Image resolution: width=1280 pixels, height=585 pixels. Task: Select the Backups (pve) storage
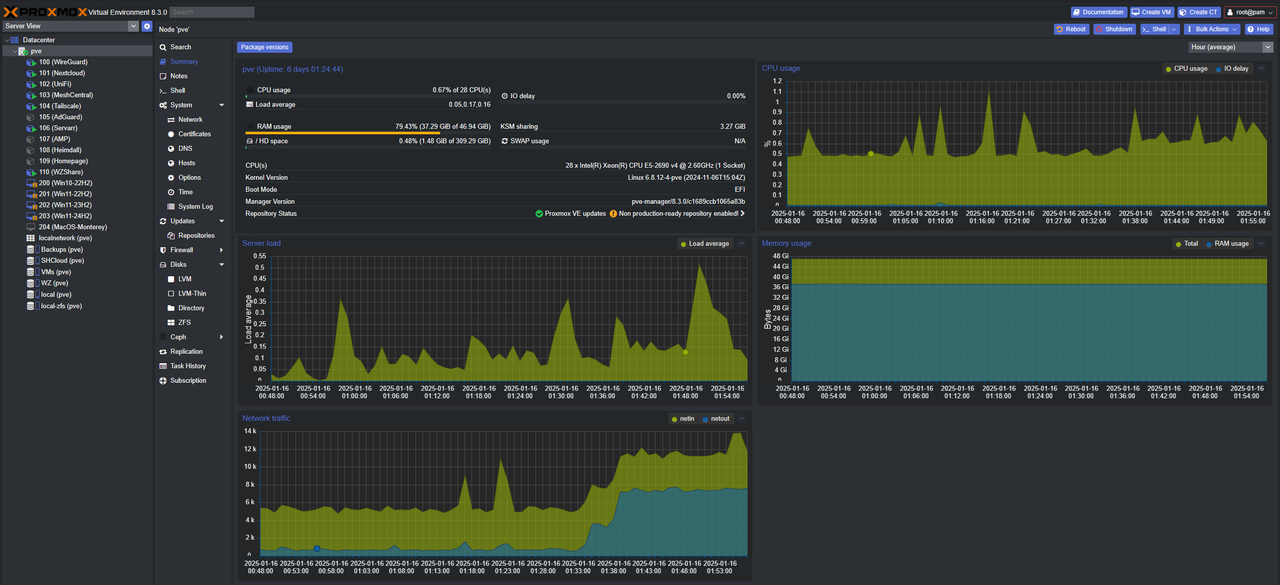(x=55, y=249)
